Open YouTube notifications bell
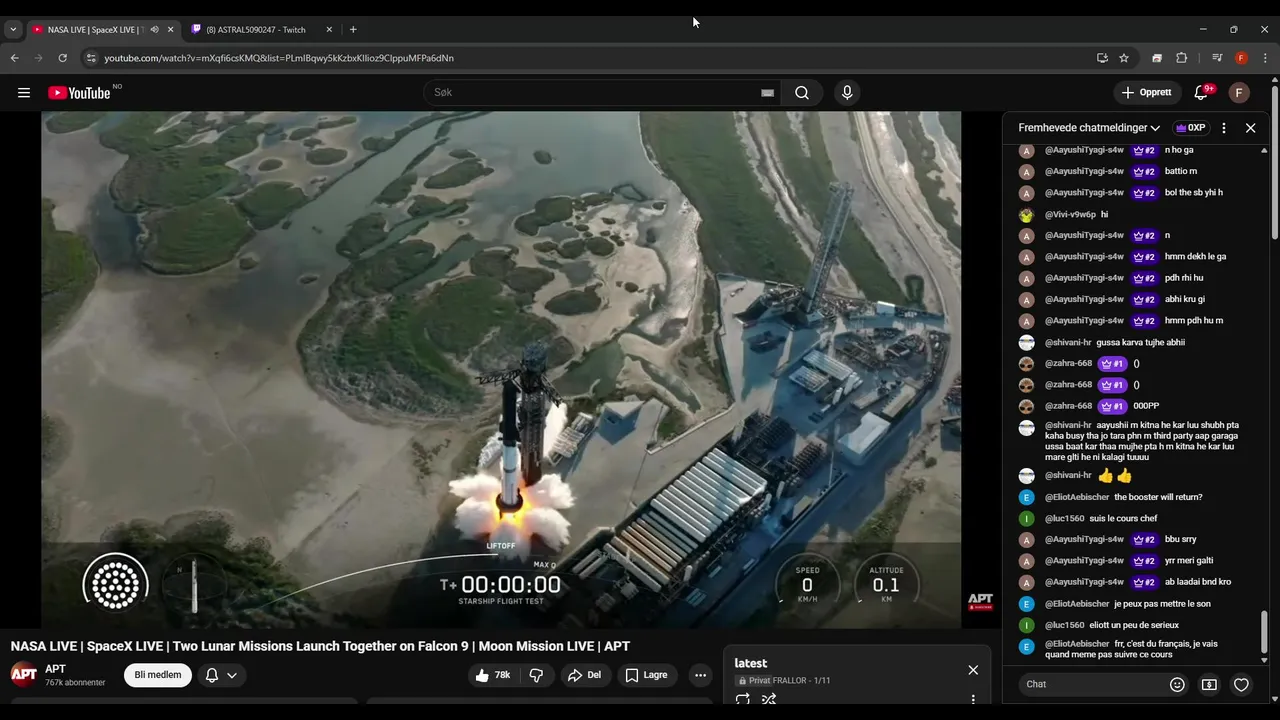Screen dimensions: 1280x720 (x=1202, y=93)
